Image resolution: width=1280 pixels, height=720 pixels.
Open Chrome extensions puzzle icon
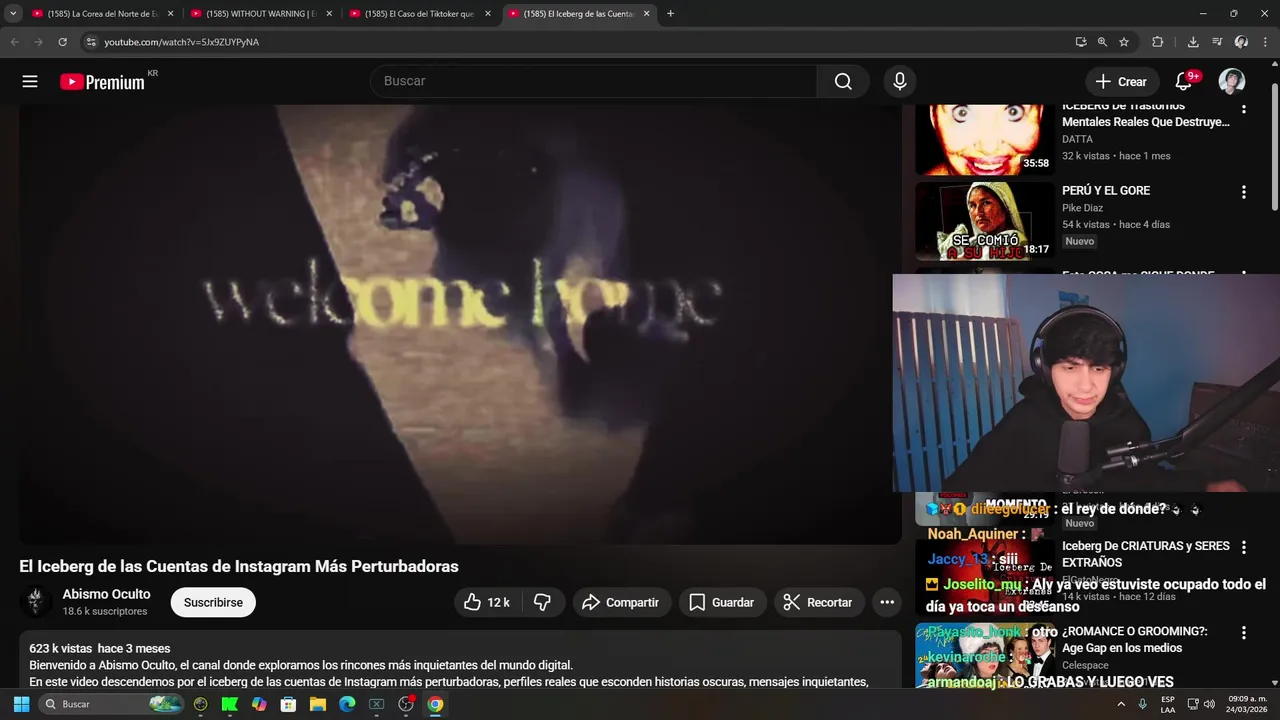[1158, 42]
